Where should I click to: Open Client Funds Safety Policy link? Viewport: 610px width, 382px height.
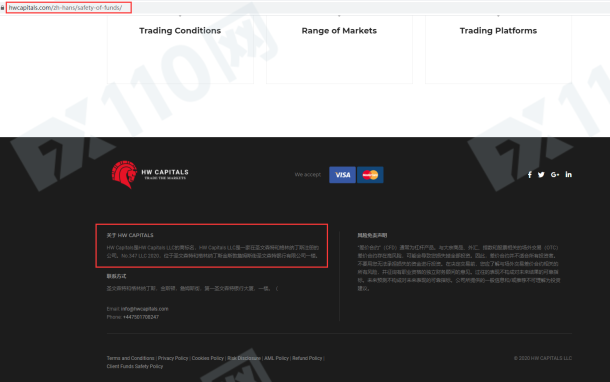(x=135, y=366)
